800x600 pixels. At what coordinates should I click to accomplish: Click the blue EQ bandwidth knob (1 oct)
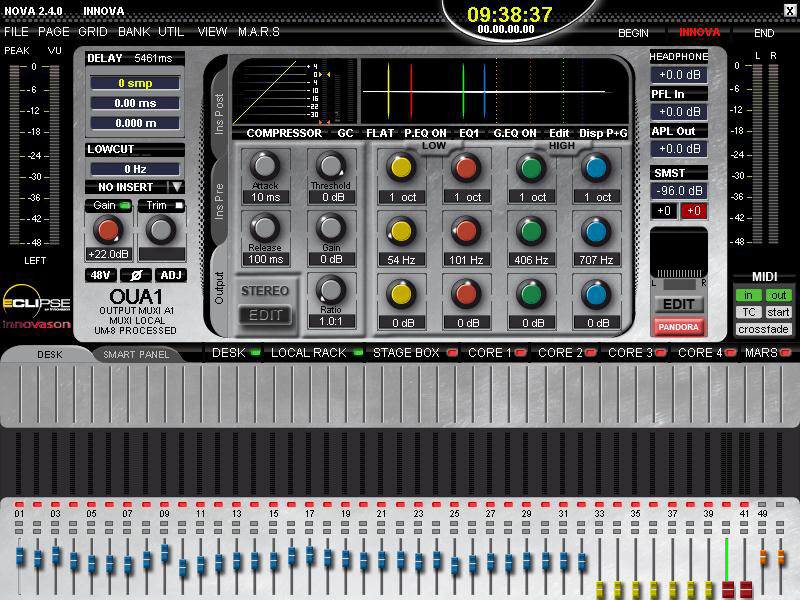tap(596, 168)
